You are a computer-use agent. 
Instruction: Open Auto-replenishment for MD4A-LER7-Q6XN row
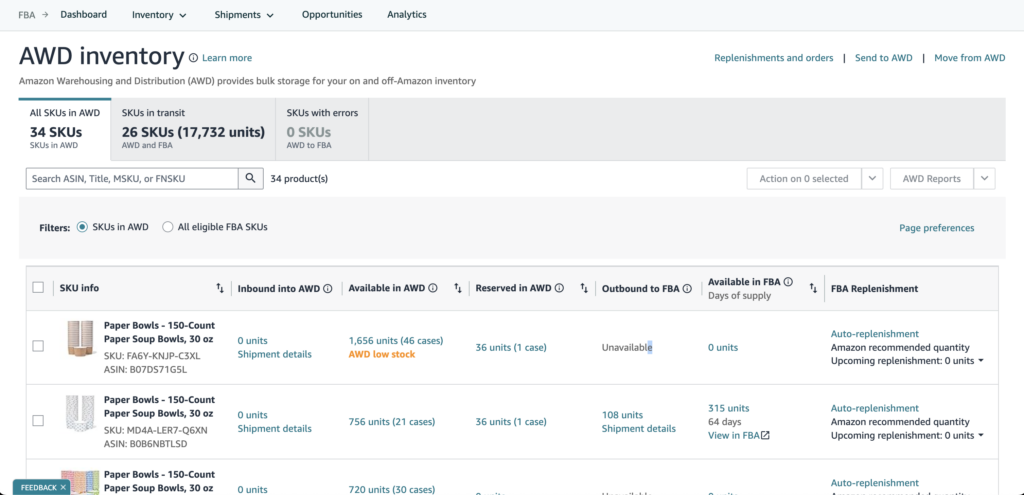[x=874, y=408]
